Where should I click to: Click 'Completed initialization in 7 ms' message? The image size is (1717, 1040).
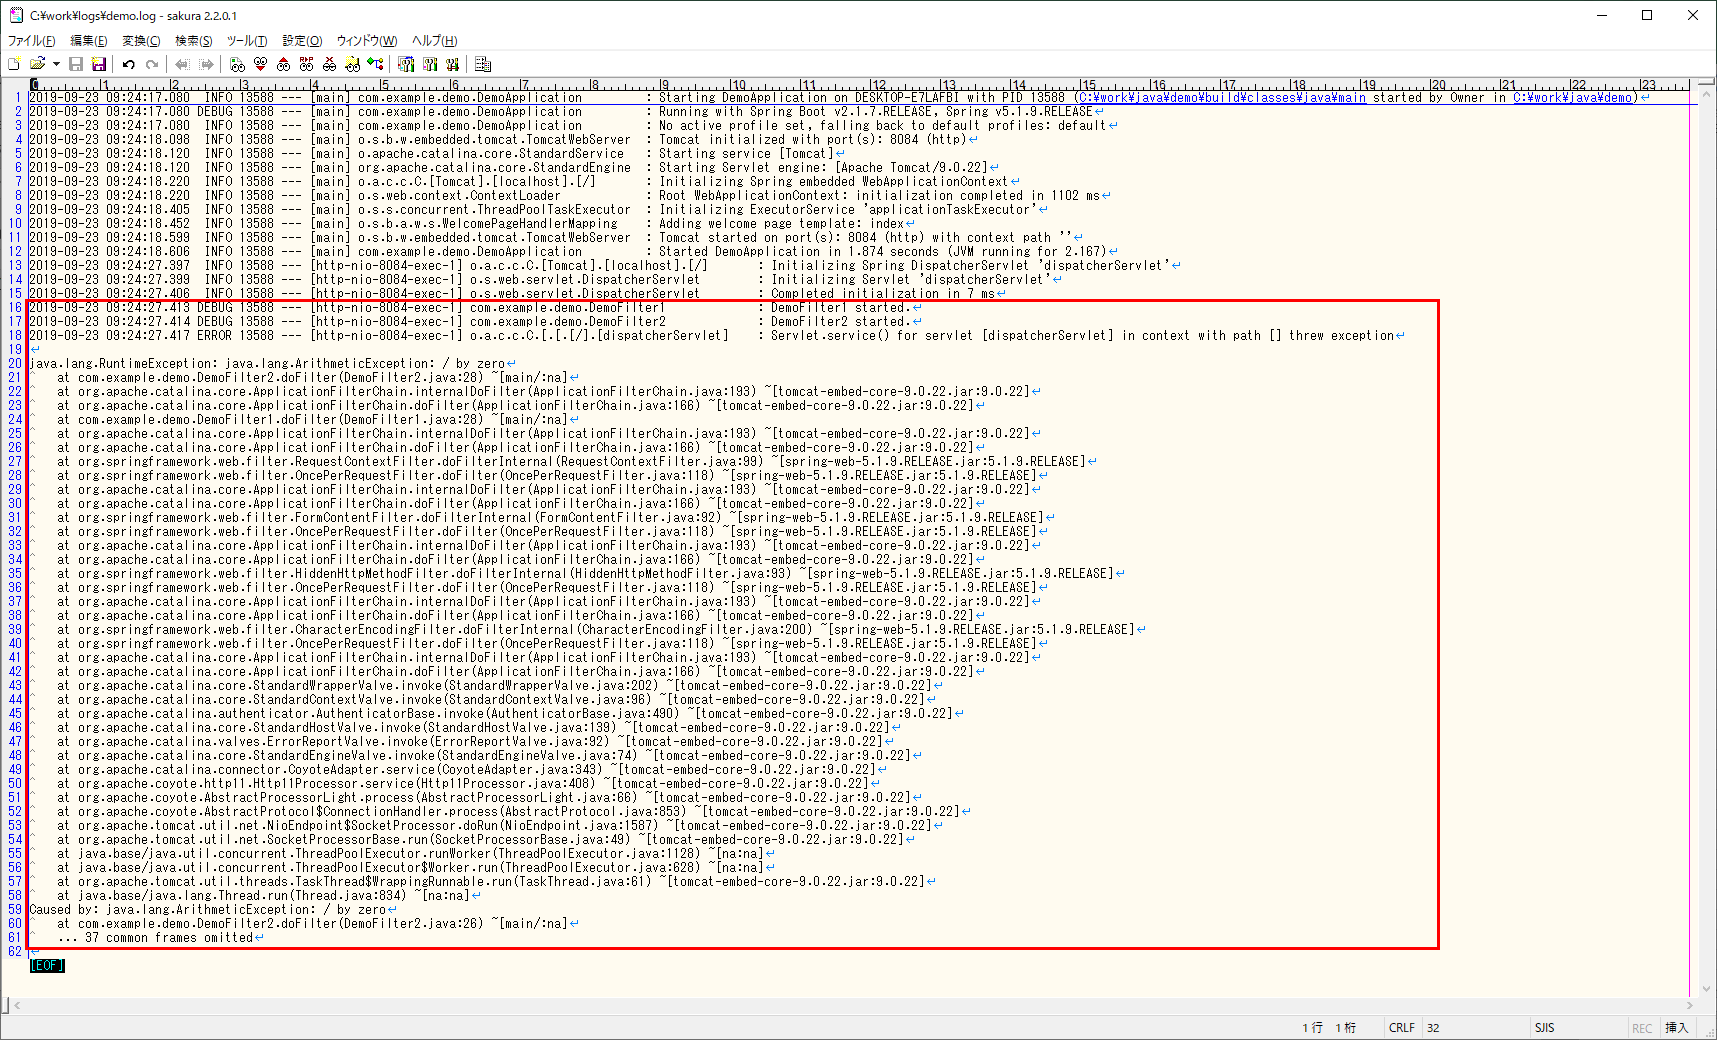click(x=883, y=294)
